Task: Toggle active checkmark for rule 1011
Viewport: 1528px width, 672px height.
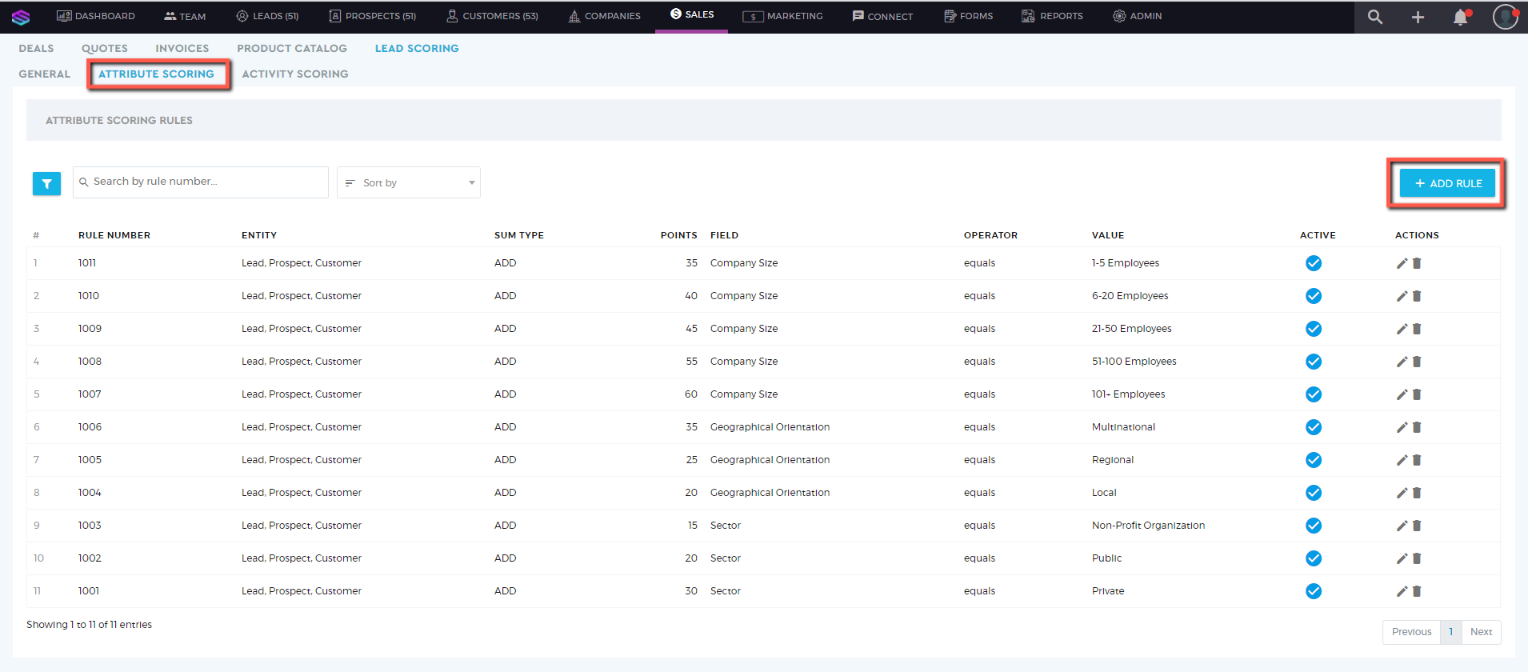Action: pos(1314,263)
